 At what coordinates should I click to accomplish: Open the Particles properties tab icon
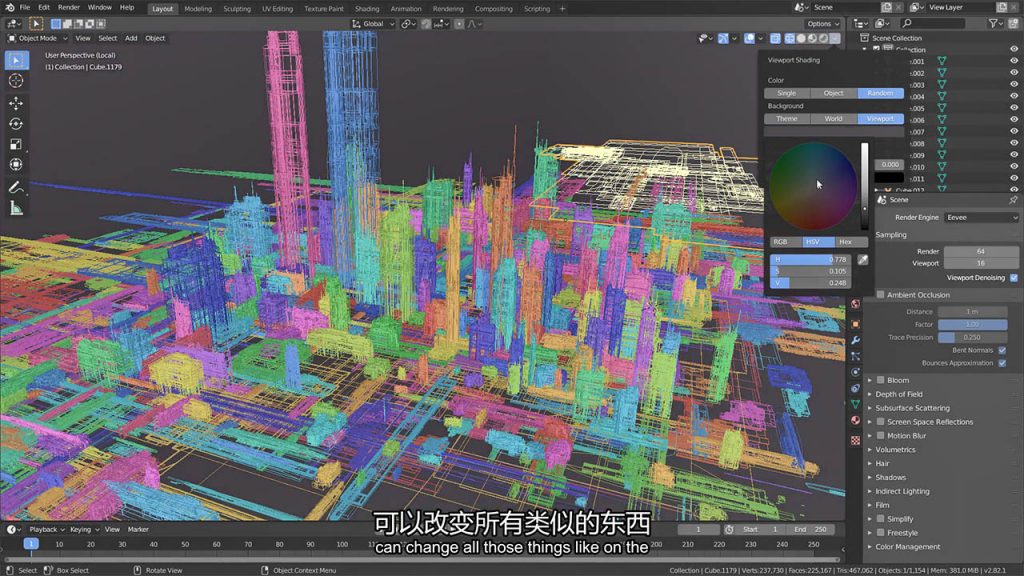pos(856,357)
